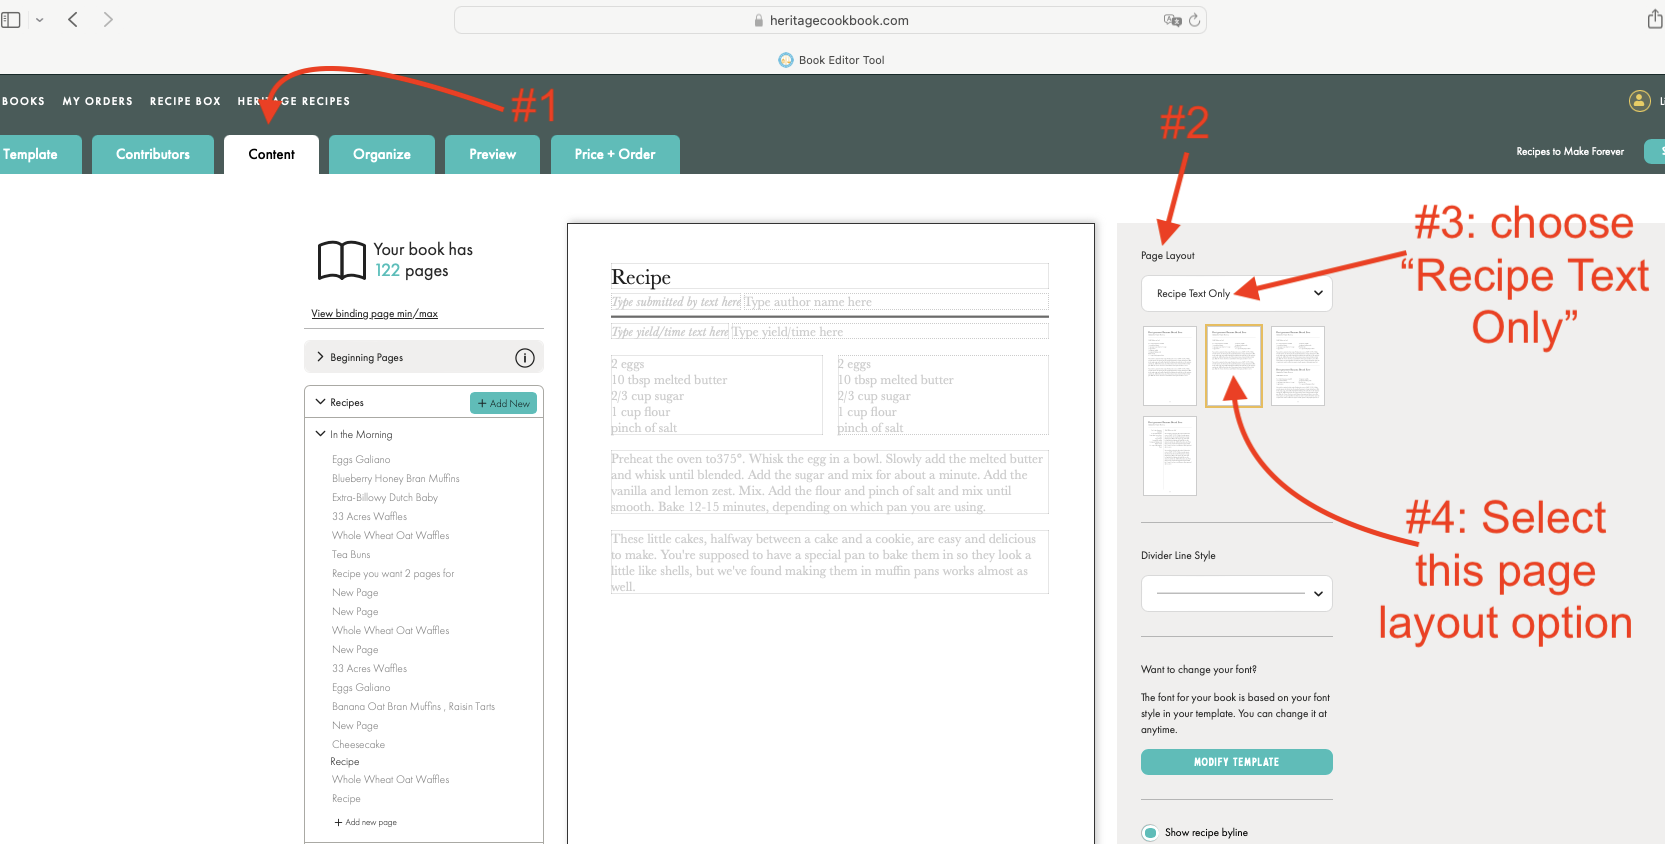The height and width of the screenshot is (844, 1665).
Task: Click the browser forward arrow
Action: click(108, 20)
